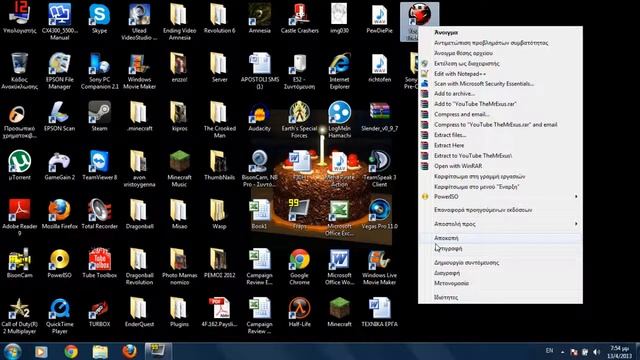Select the Mozilla Firefox desktop icon
640x360 pixels.
click(60, 211)
